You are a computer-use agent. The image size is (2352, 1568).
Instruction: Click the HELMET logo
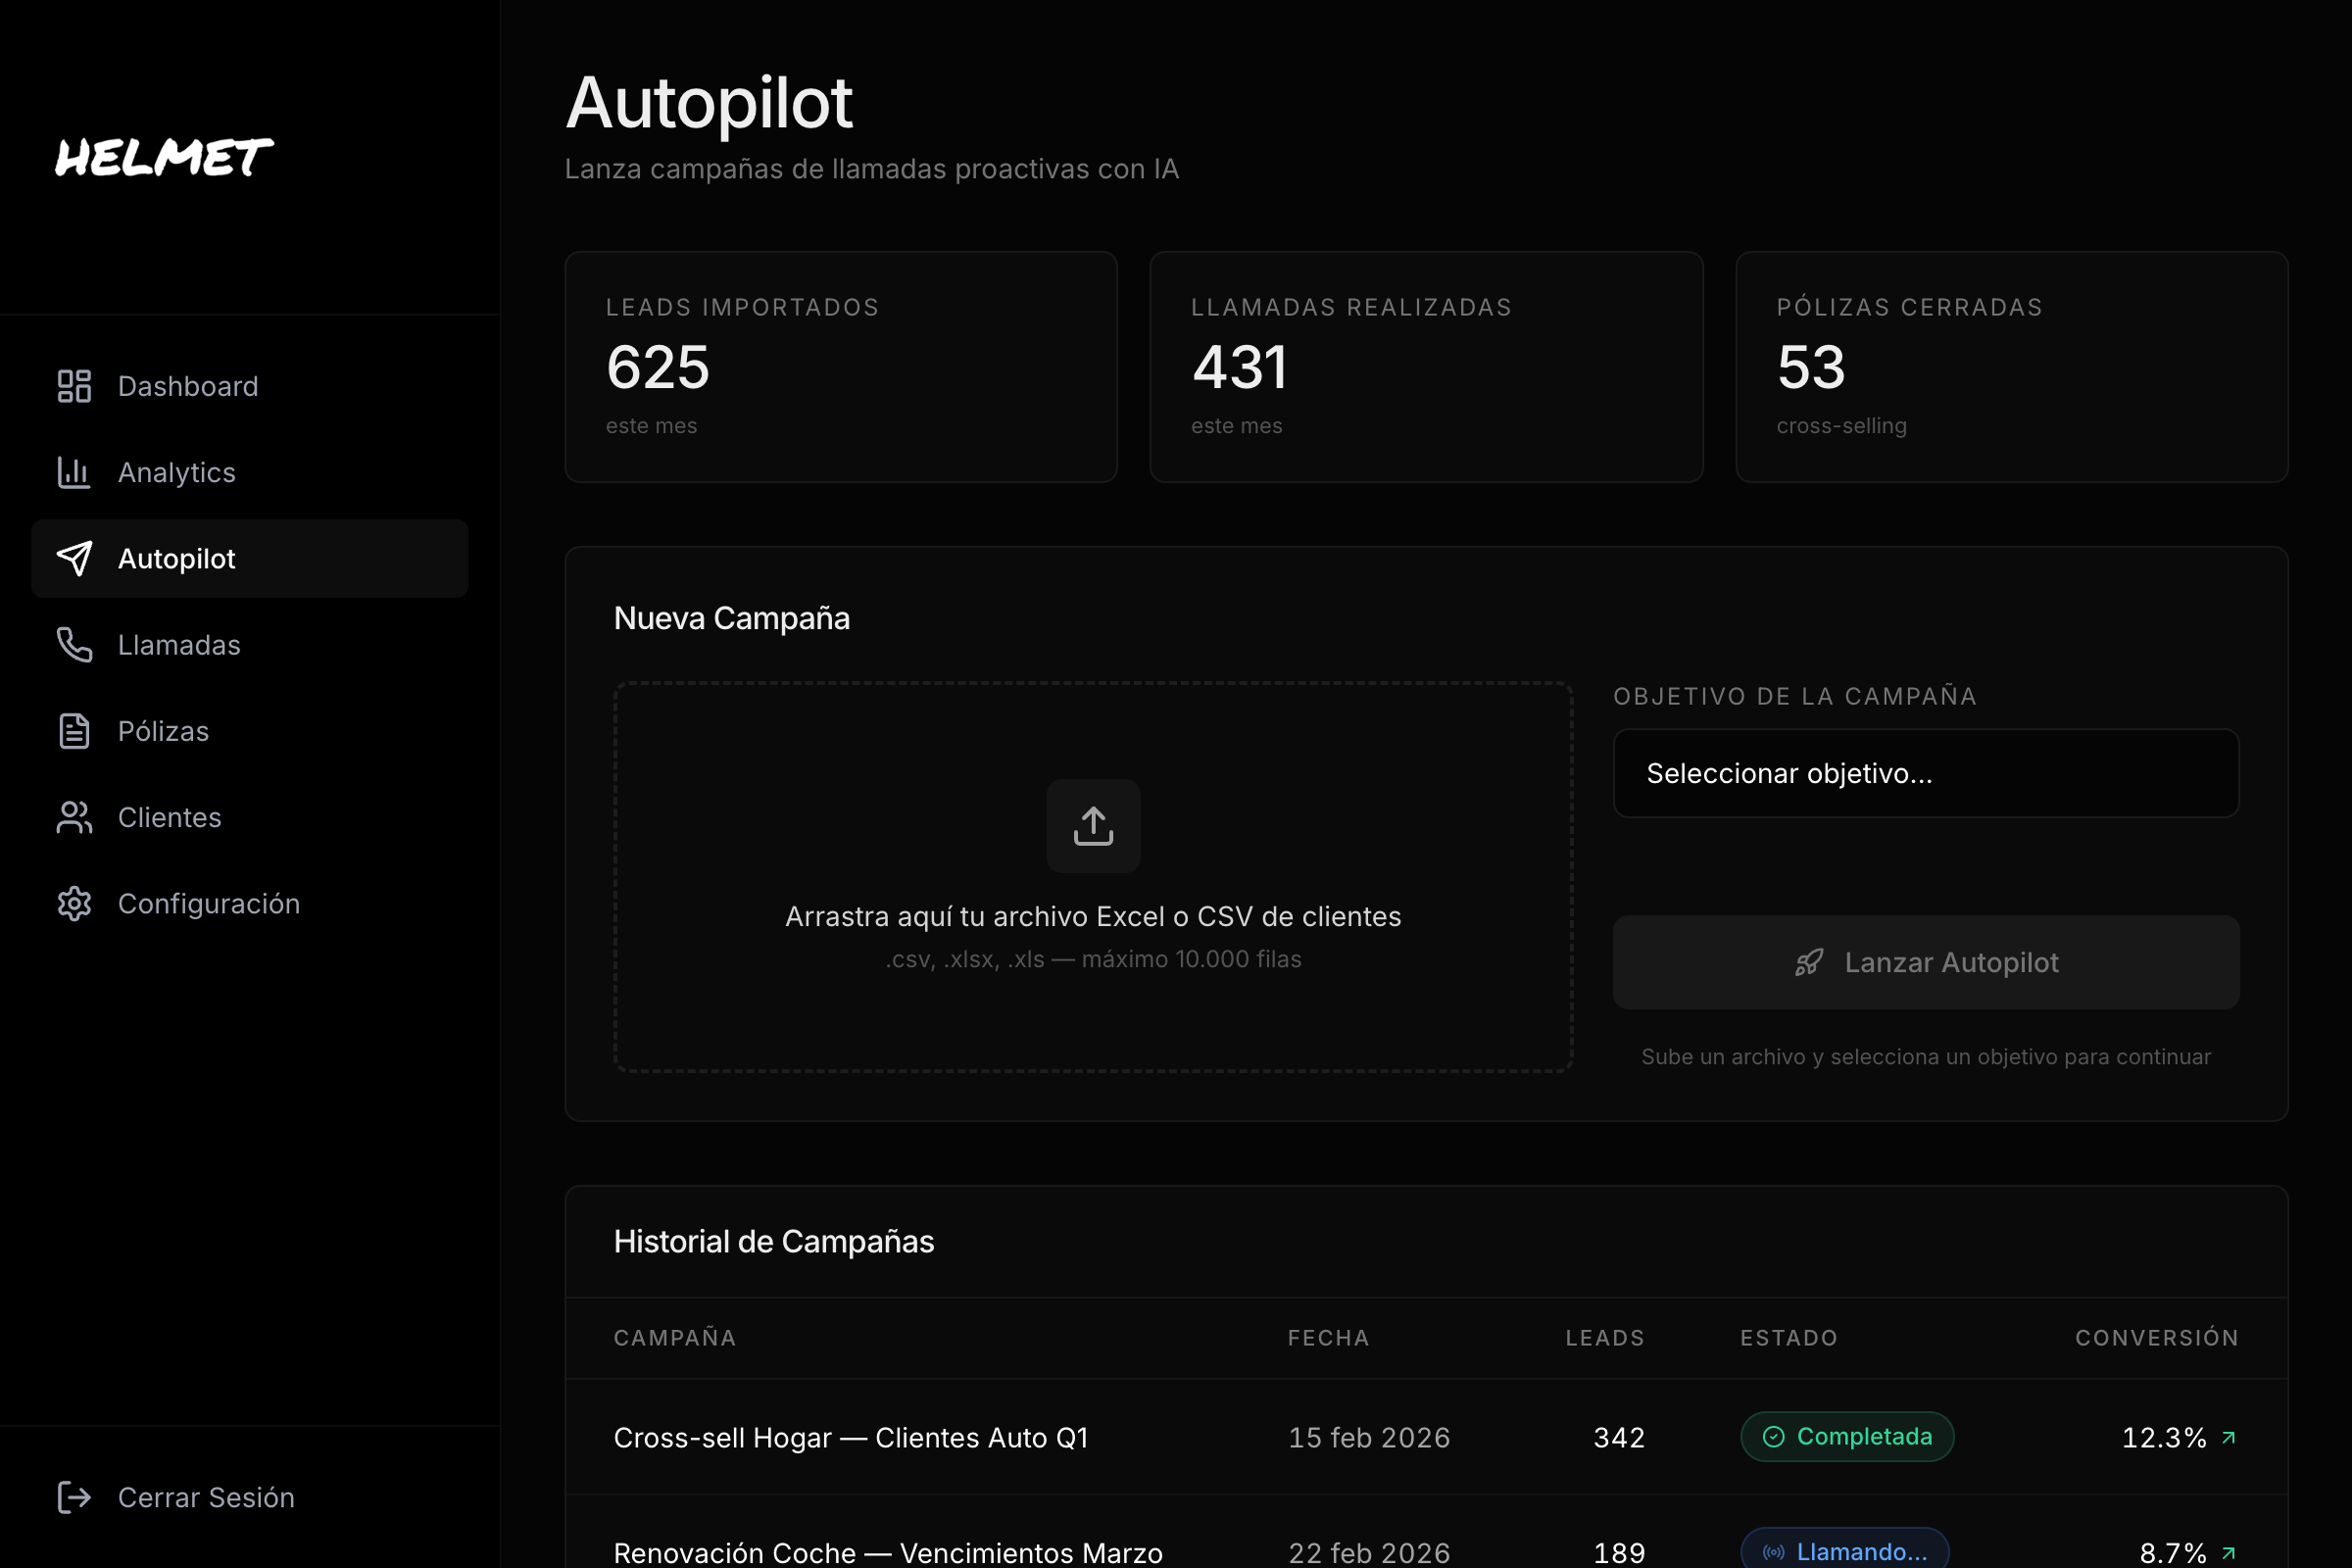point(163,157)
